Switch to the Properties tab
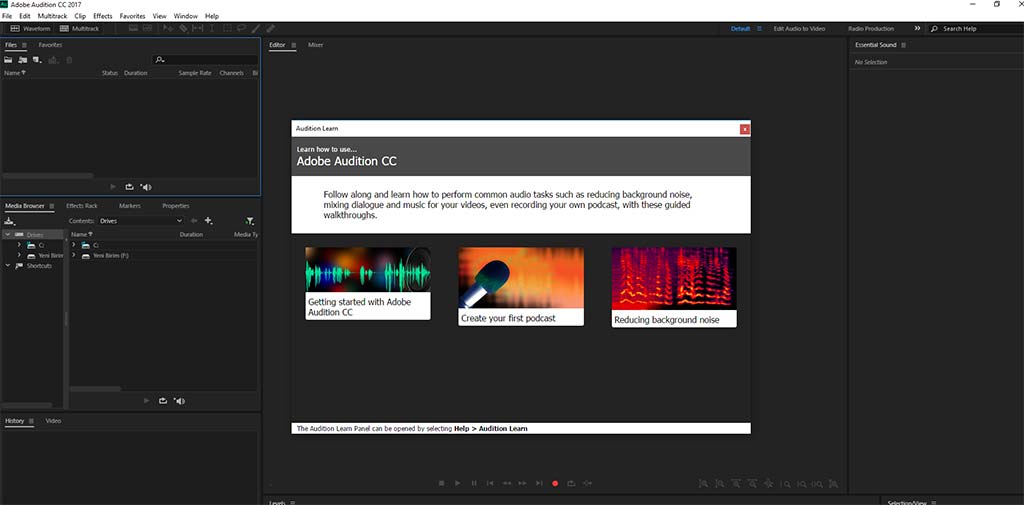 click(176, 206)
